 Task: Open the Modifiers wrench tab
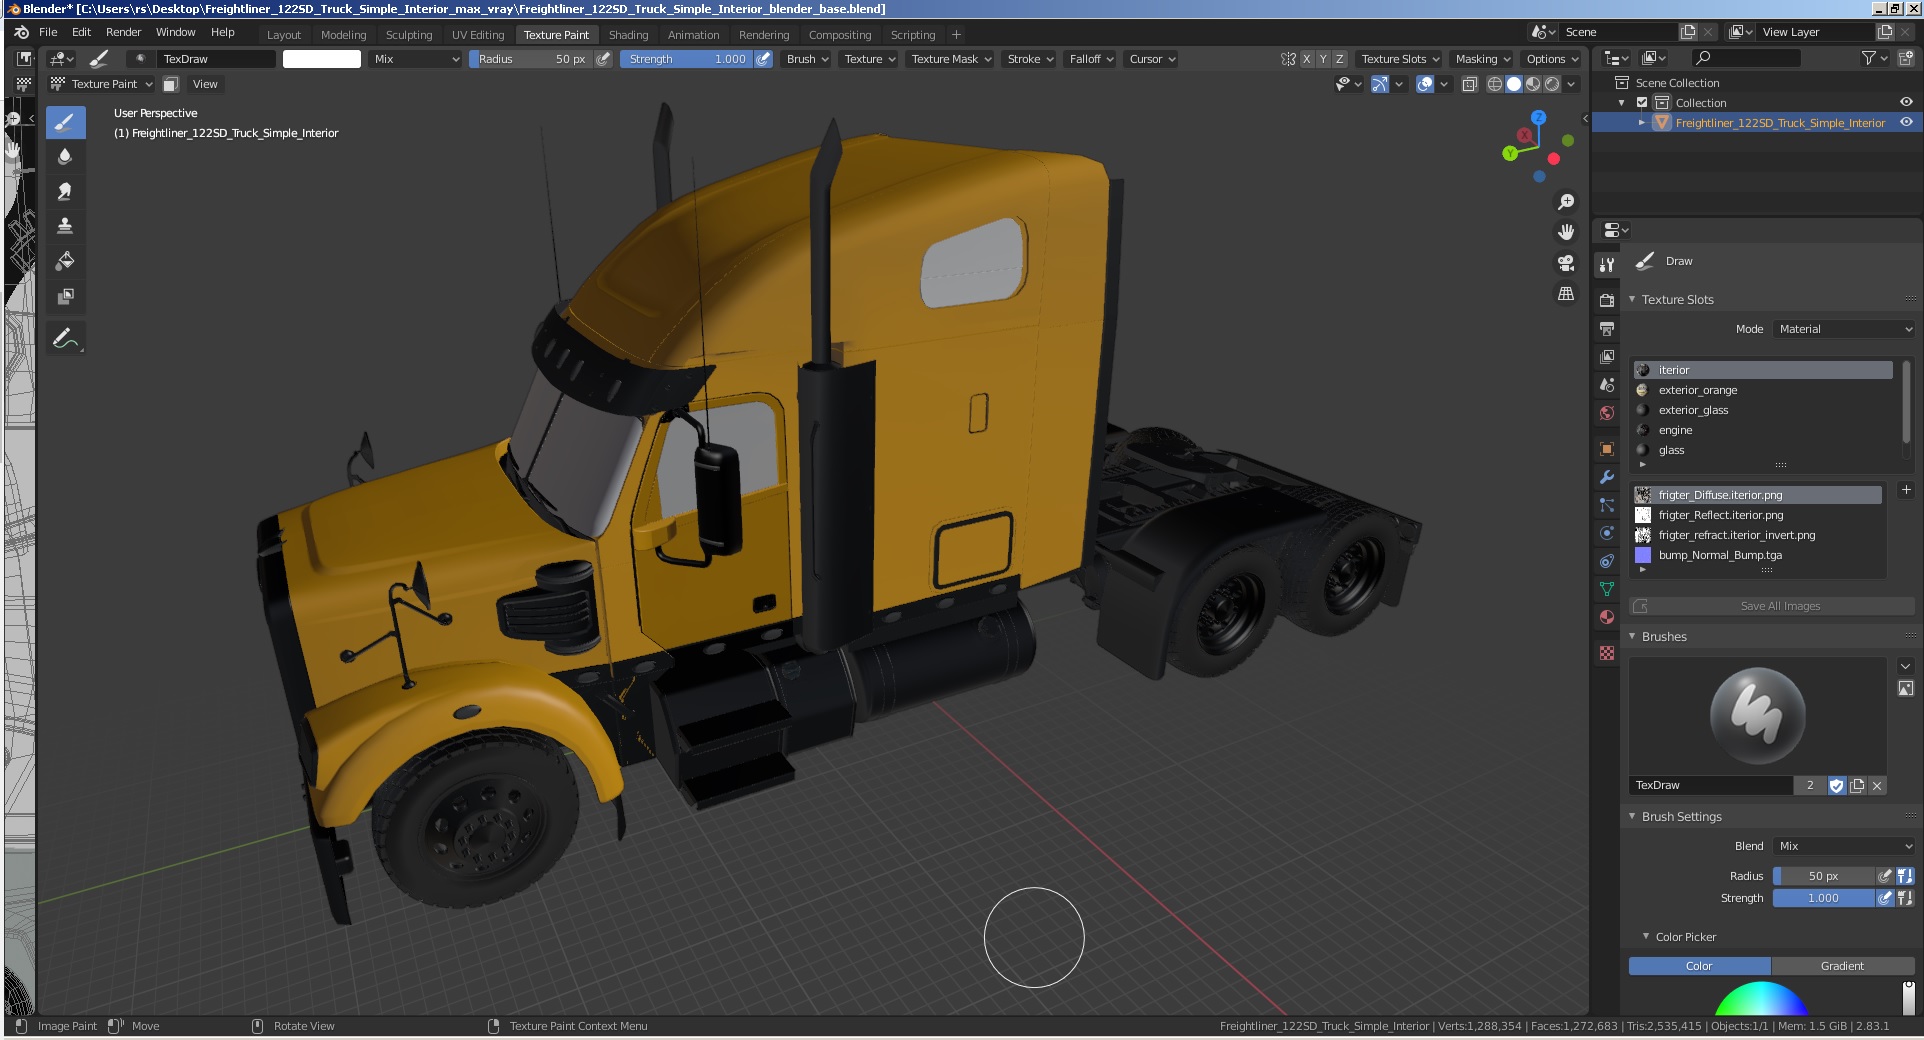pos(1607,477)
